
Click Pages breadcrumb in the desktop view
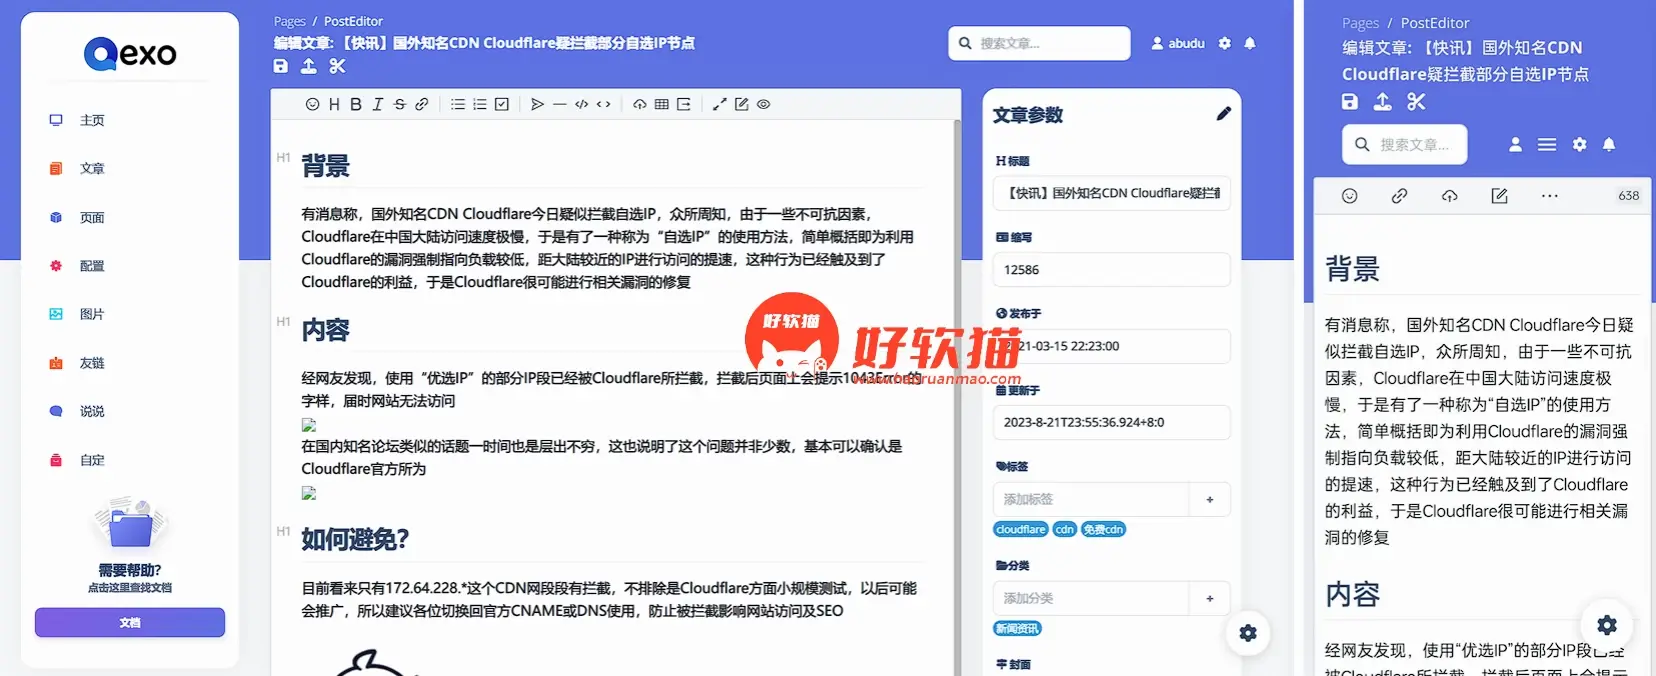tap(290, 21)
